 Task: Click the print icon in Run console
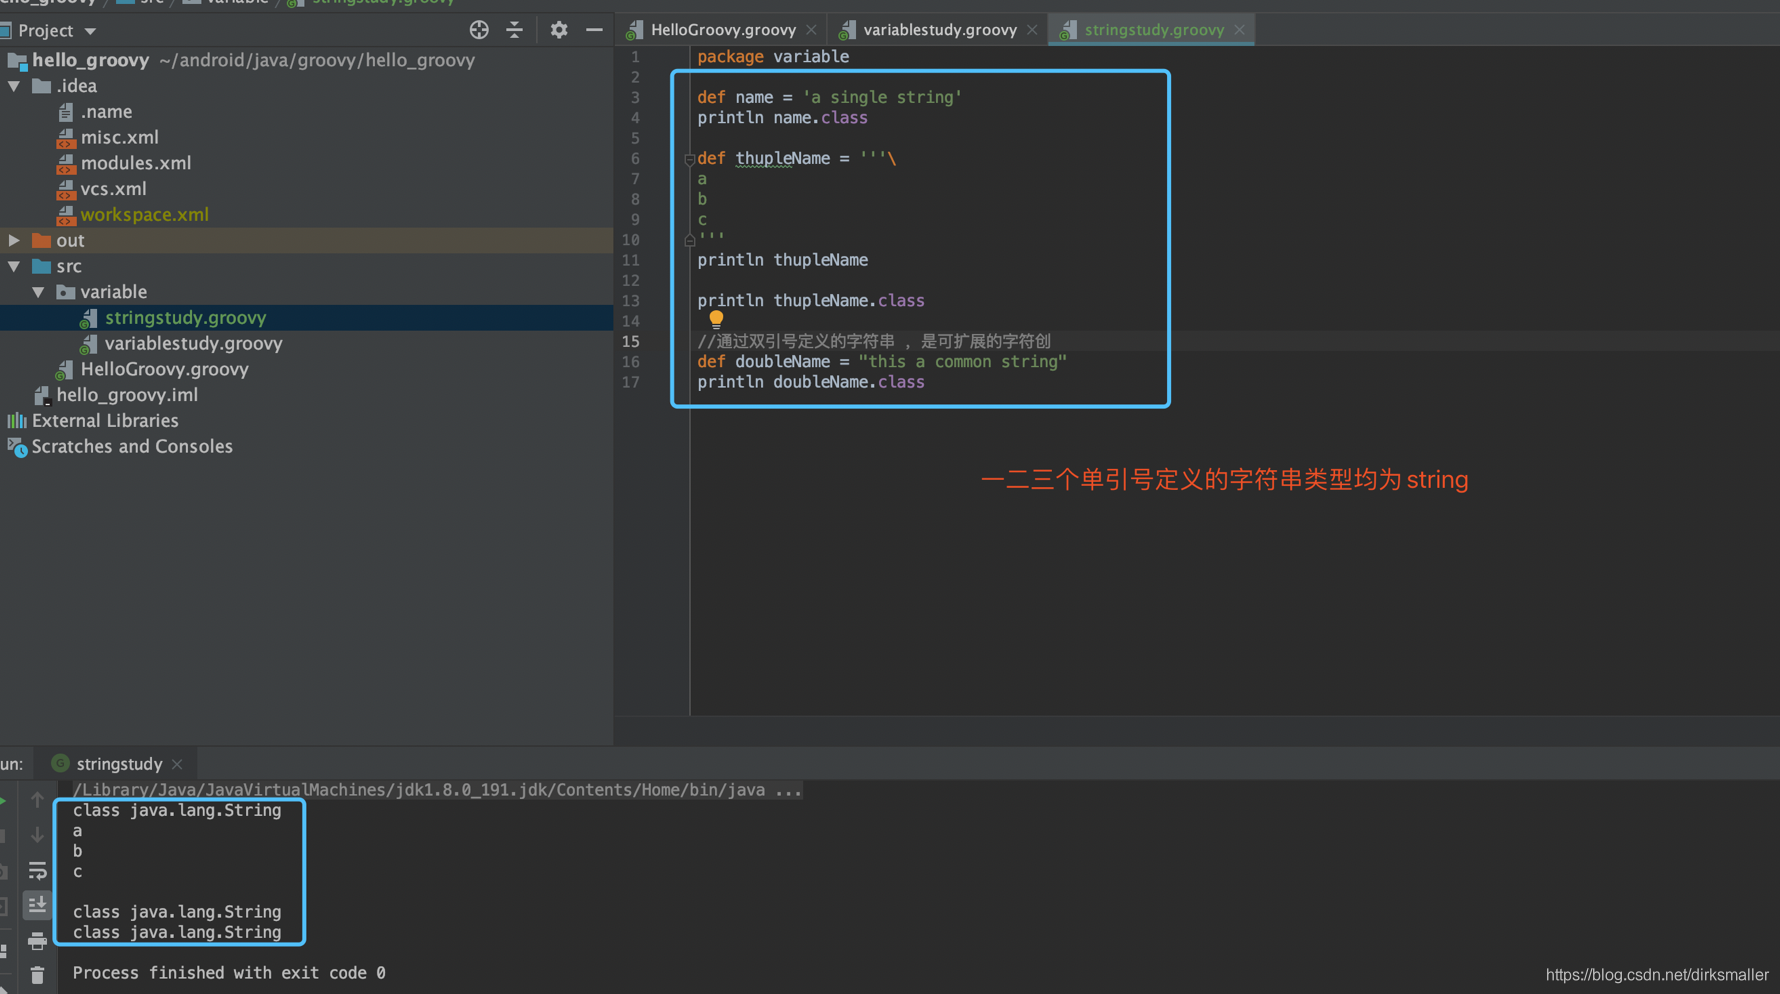37,940
